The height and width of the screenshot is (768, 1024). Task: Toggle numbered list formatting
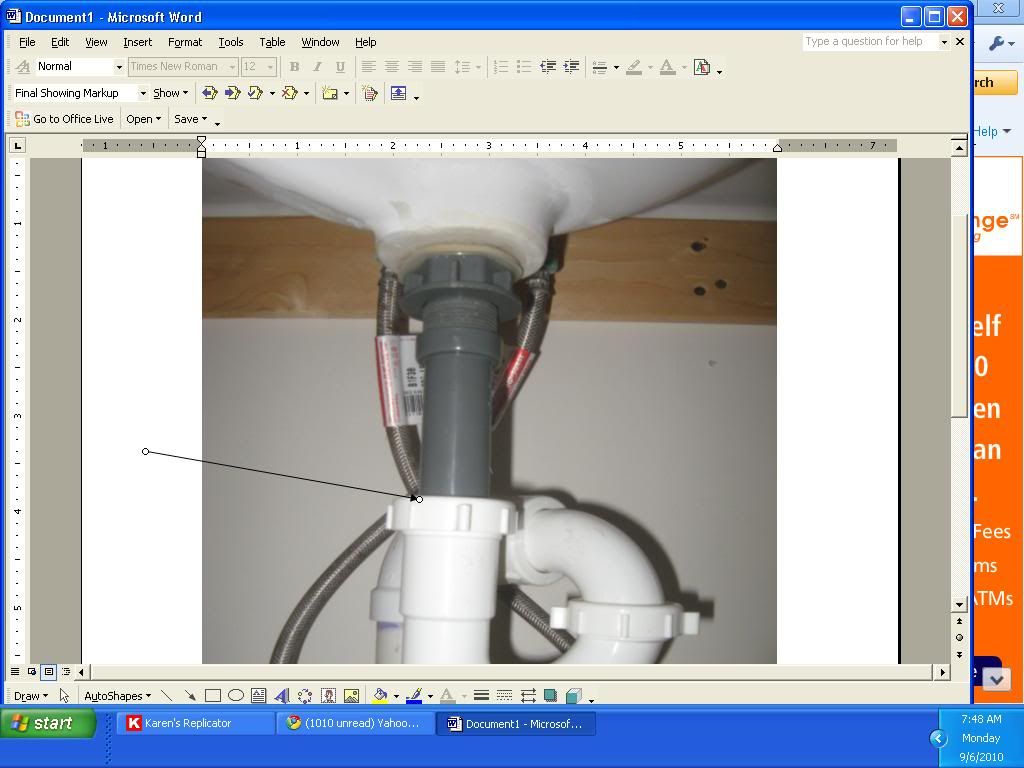point(502,66)
